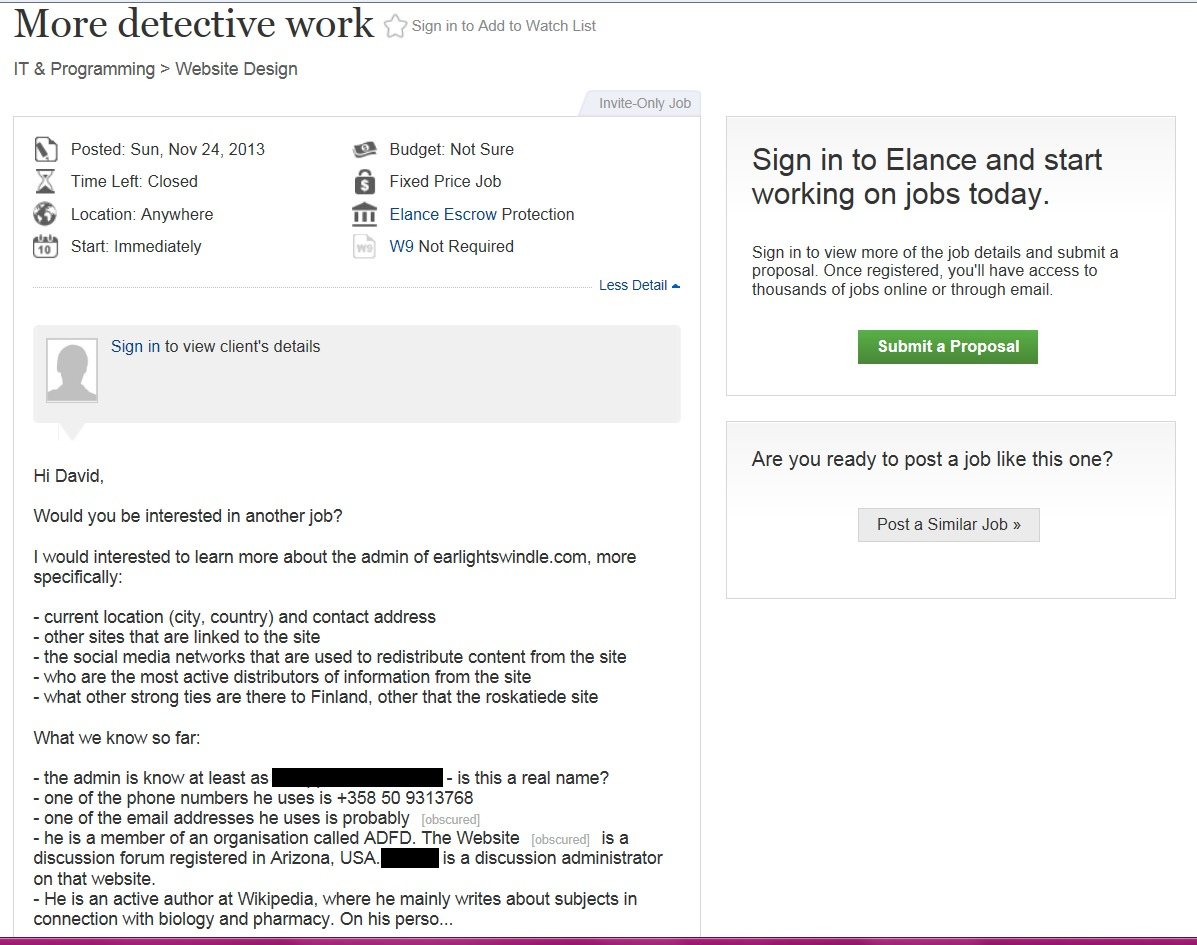The height and width of the screenshot is (945, 1197).
Task: Open the W9 link
Action: tap(401, 246)
